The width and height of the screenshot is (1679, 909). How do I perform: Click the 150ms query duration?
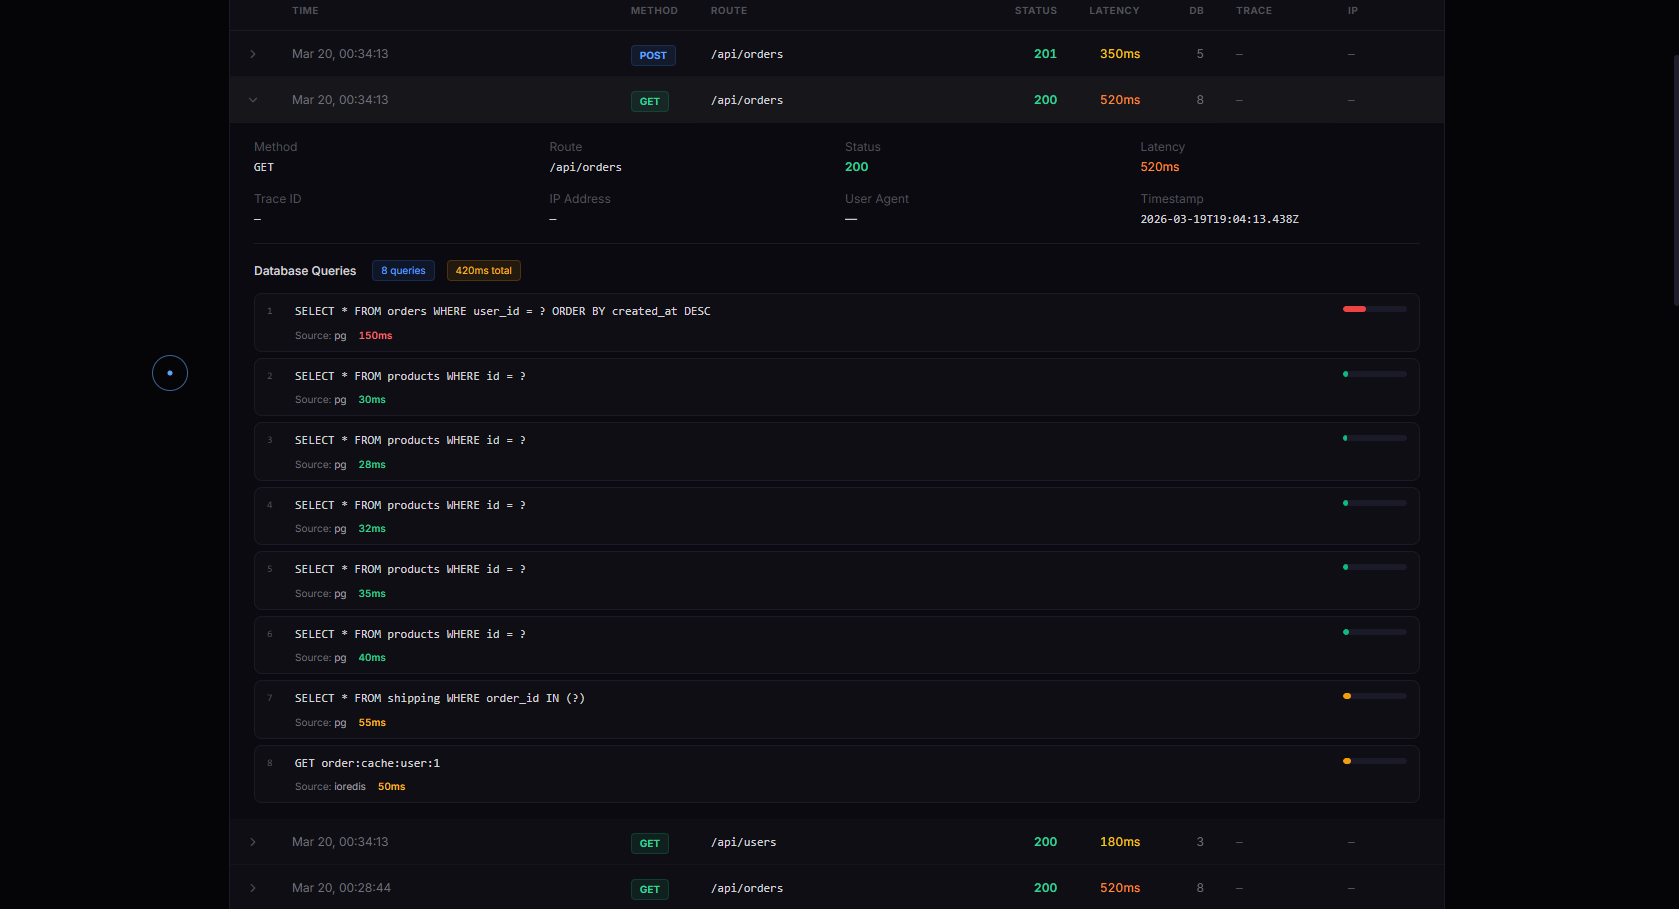click(375, 336)
